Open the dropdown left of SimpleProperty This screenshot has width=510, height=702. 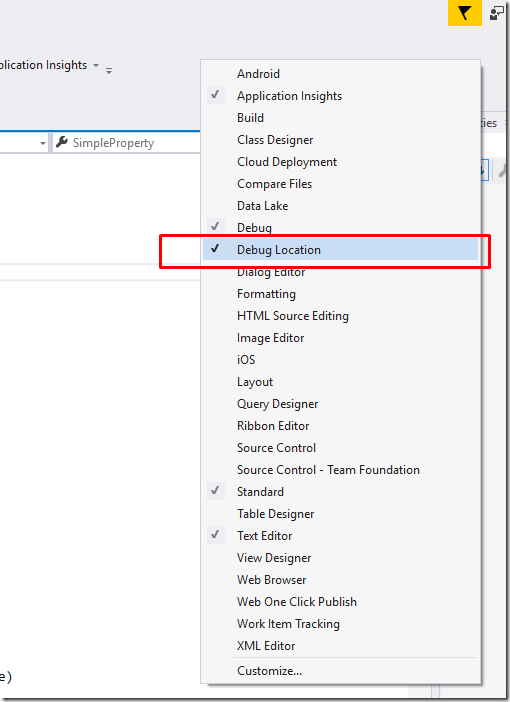[43, 143]
